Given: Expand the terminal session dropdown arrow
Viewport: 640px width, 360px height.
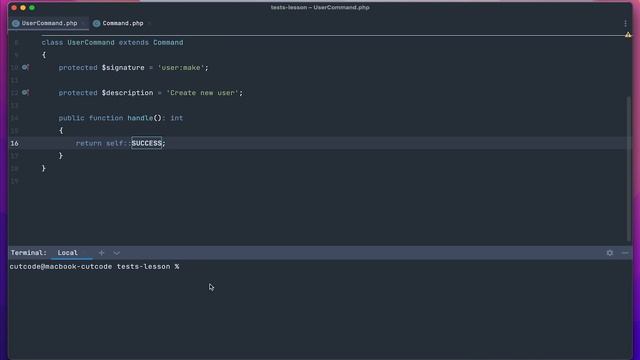Looking at the screenshot, I should [x=117, y=253].
